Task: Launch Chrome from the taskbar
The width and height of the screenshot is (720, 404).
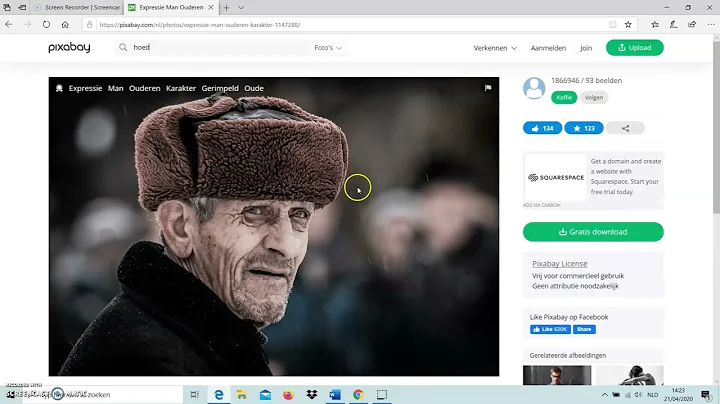Action: (x=358, y=394)
